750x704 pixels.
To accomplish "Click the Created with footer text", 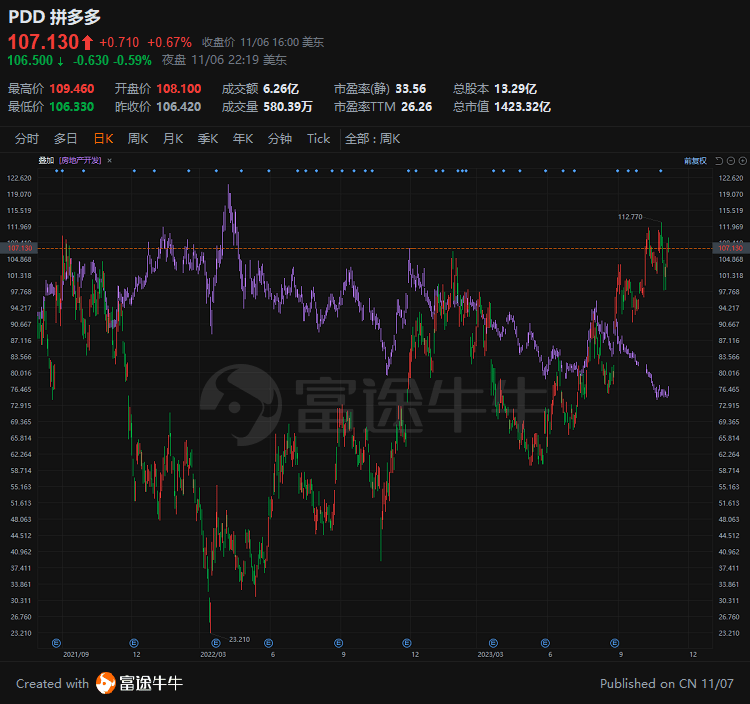I will (x=53, y=683).
